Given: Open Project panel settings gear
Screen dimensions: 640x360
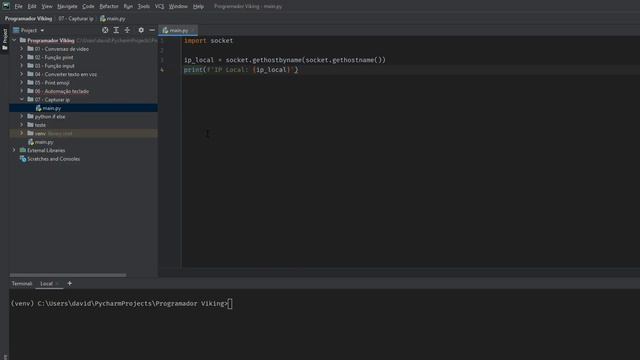Looking at the screenshot, I should tap(141, 30).
